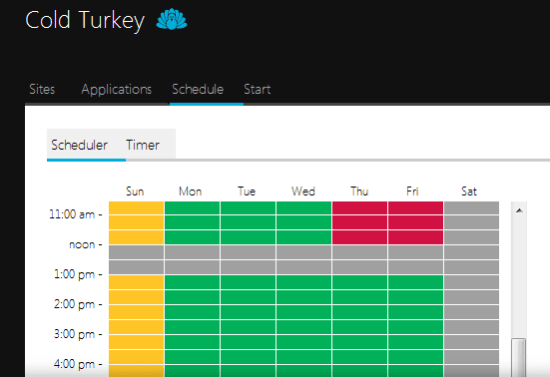Toggle Thursday's gray 12:30 pm half-hour block
This screenshot has width=550, height=377.
click(x=360, y=267)
